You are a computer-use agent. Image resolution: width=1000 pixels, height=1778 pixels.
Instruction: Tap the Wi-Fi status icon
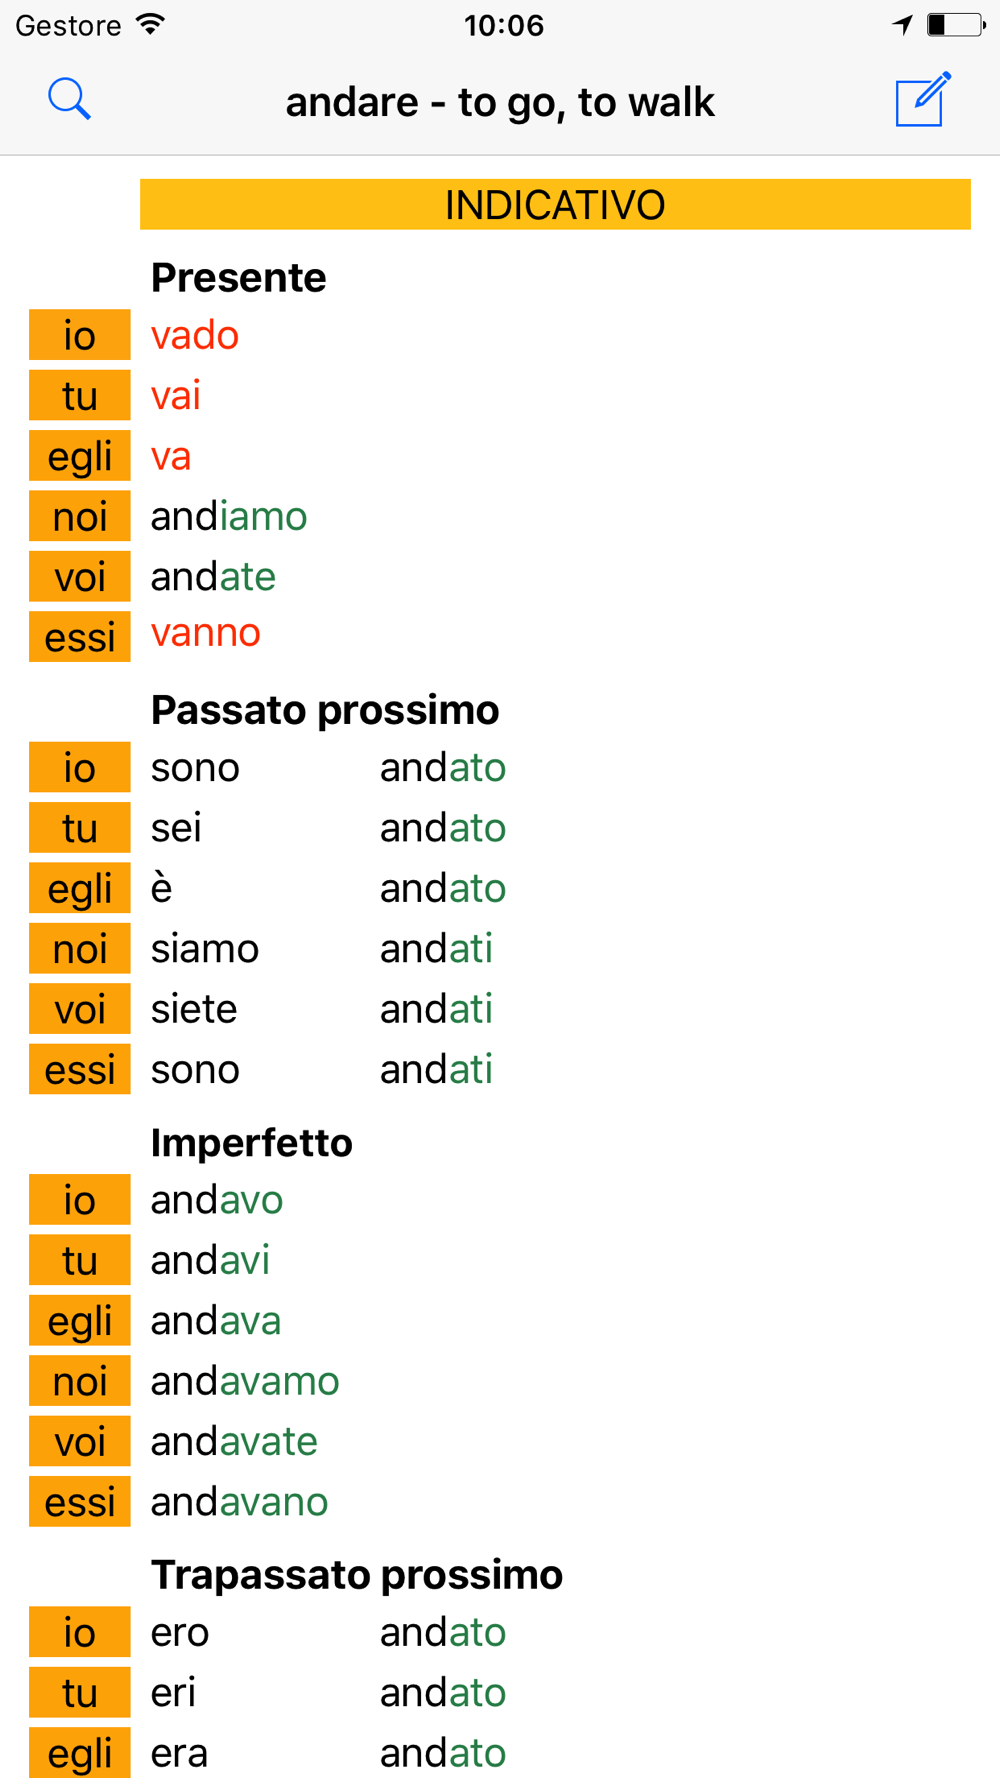pos(151,25)
